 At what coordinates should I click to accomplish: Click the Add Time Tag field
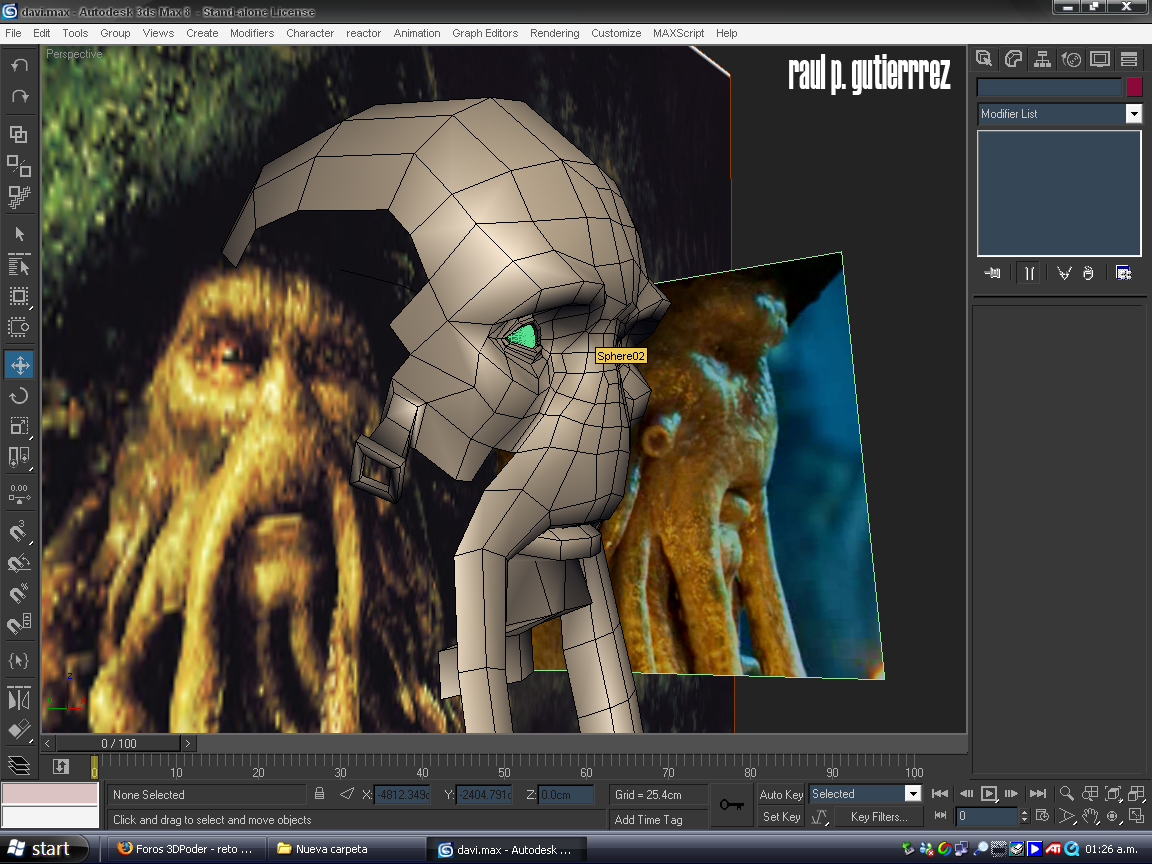point(658,820)
